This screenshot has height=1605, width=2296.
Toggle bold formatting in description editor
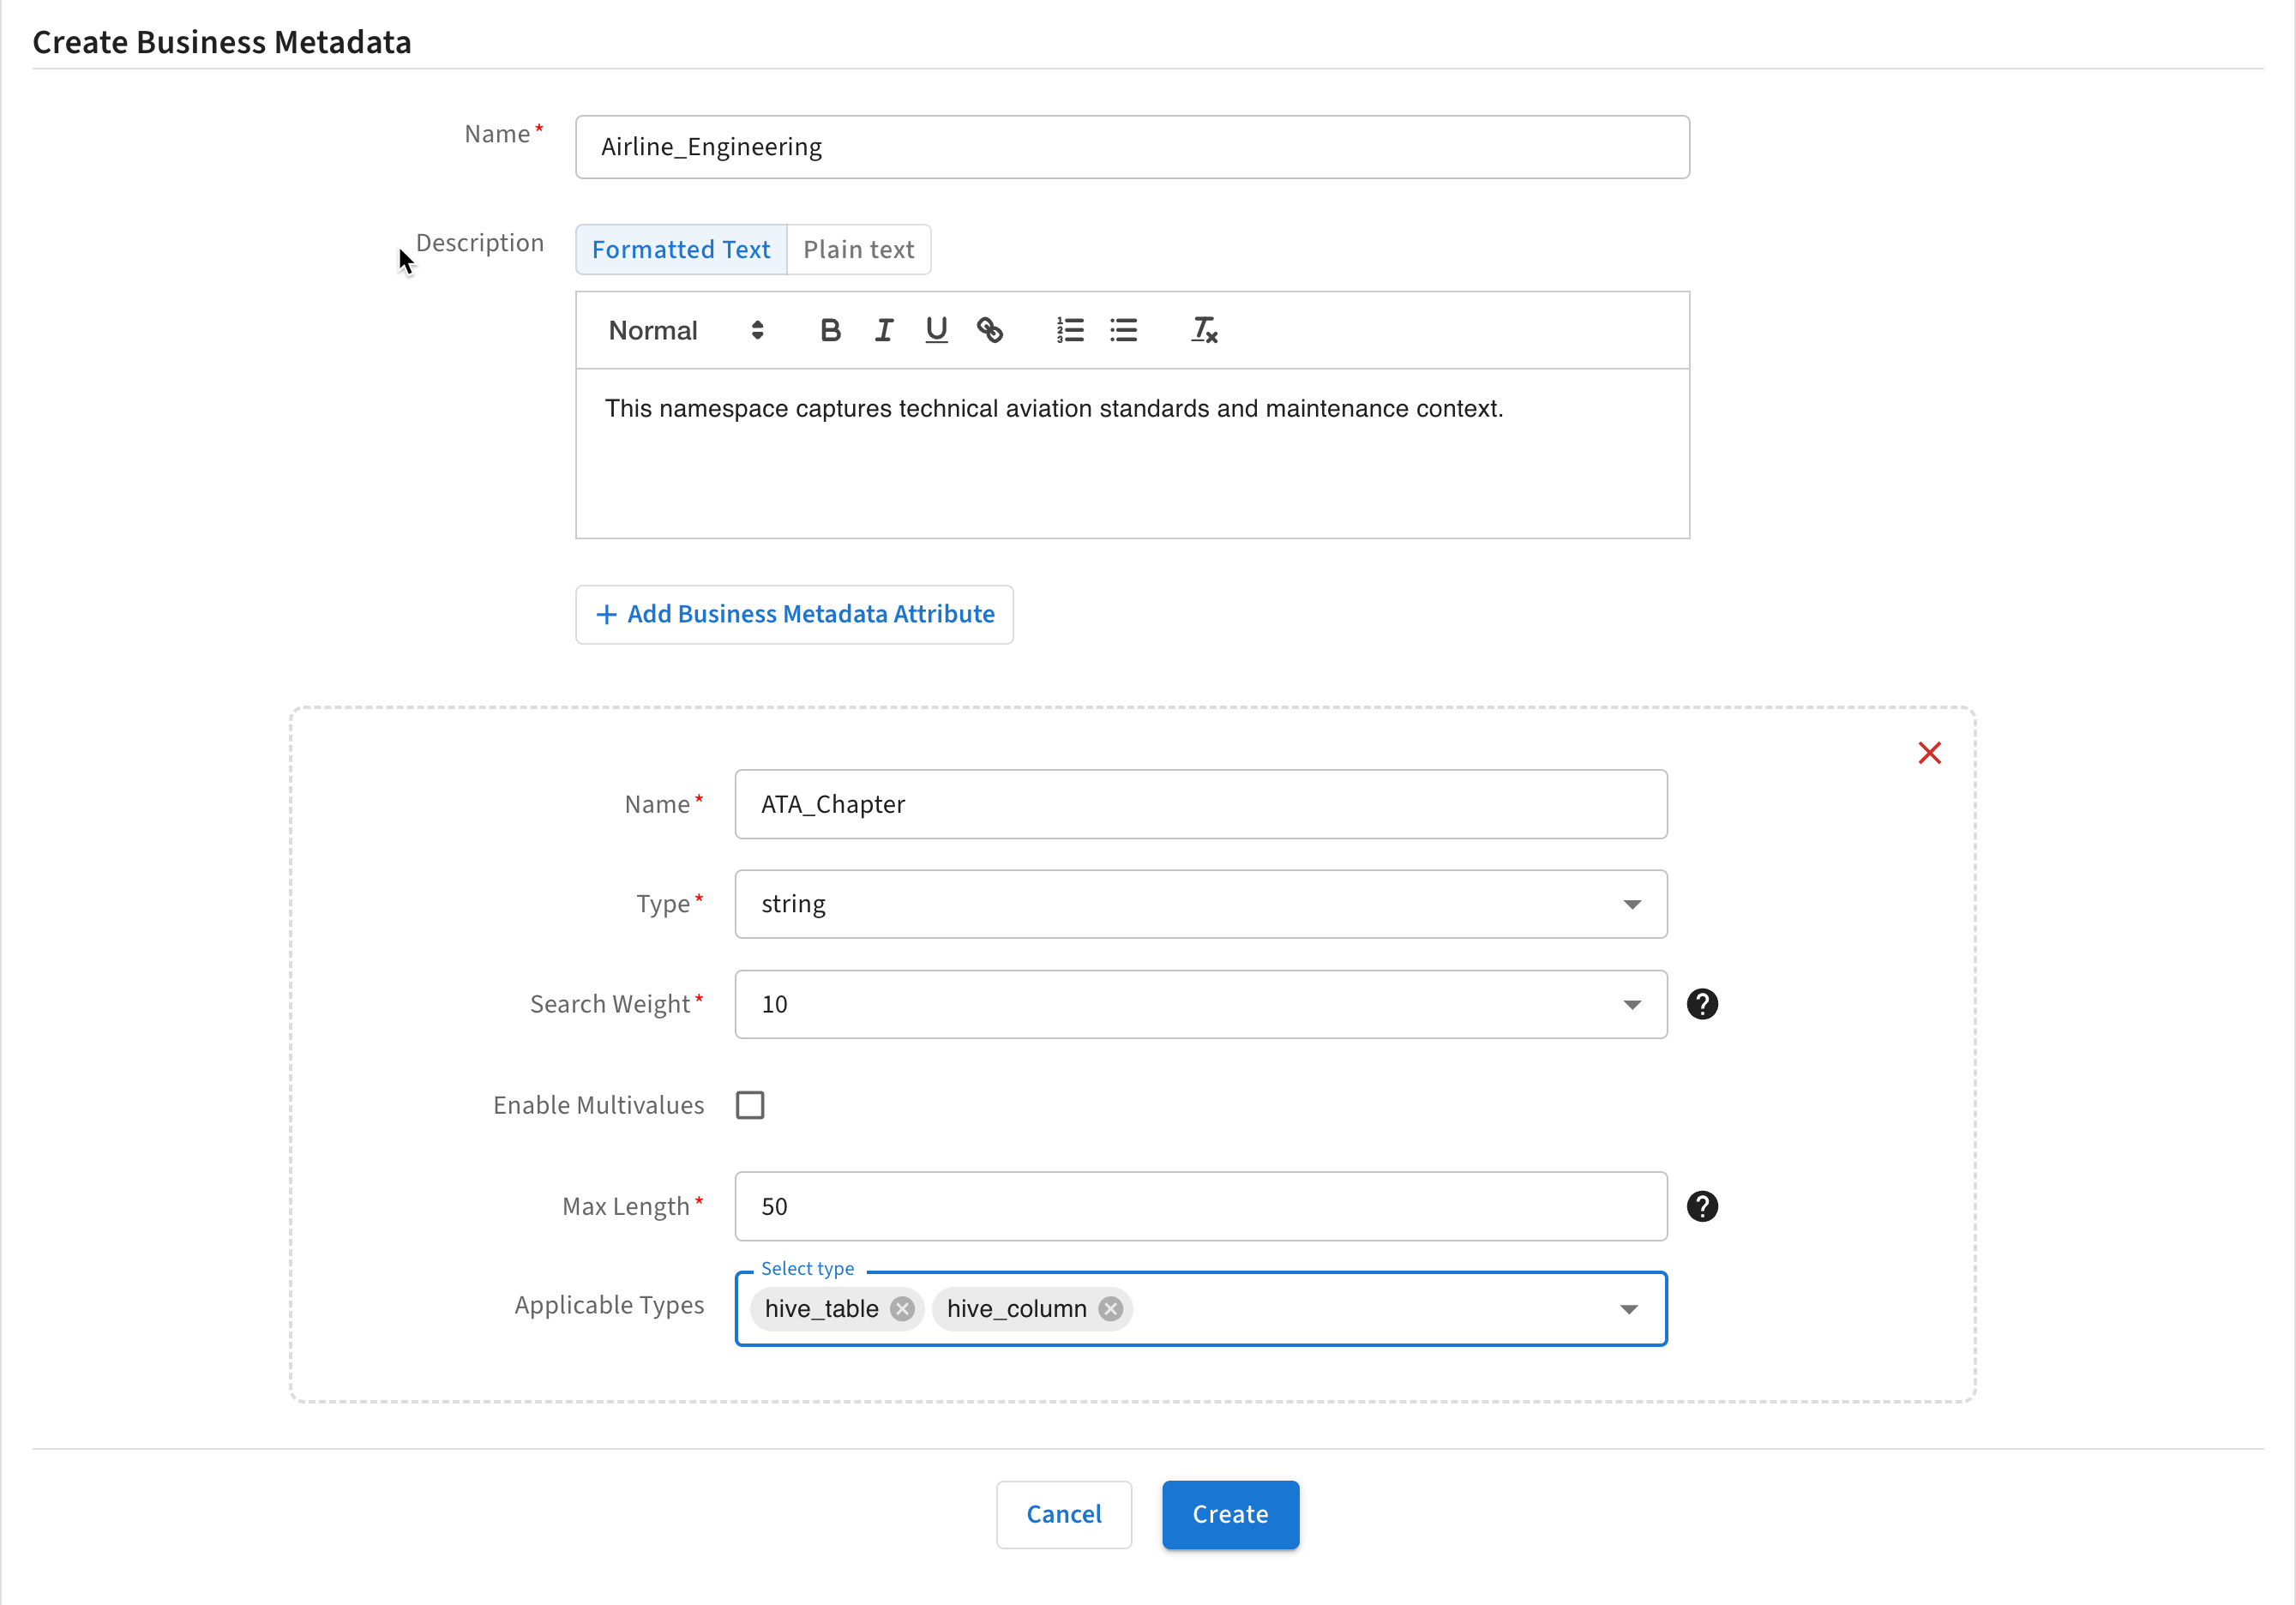[830, 330]
